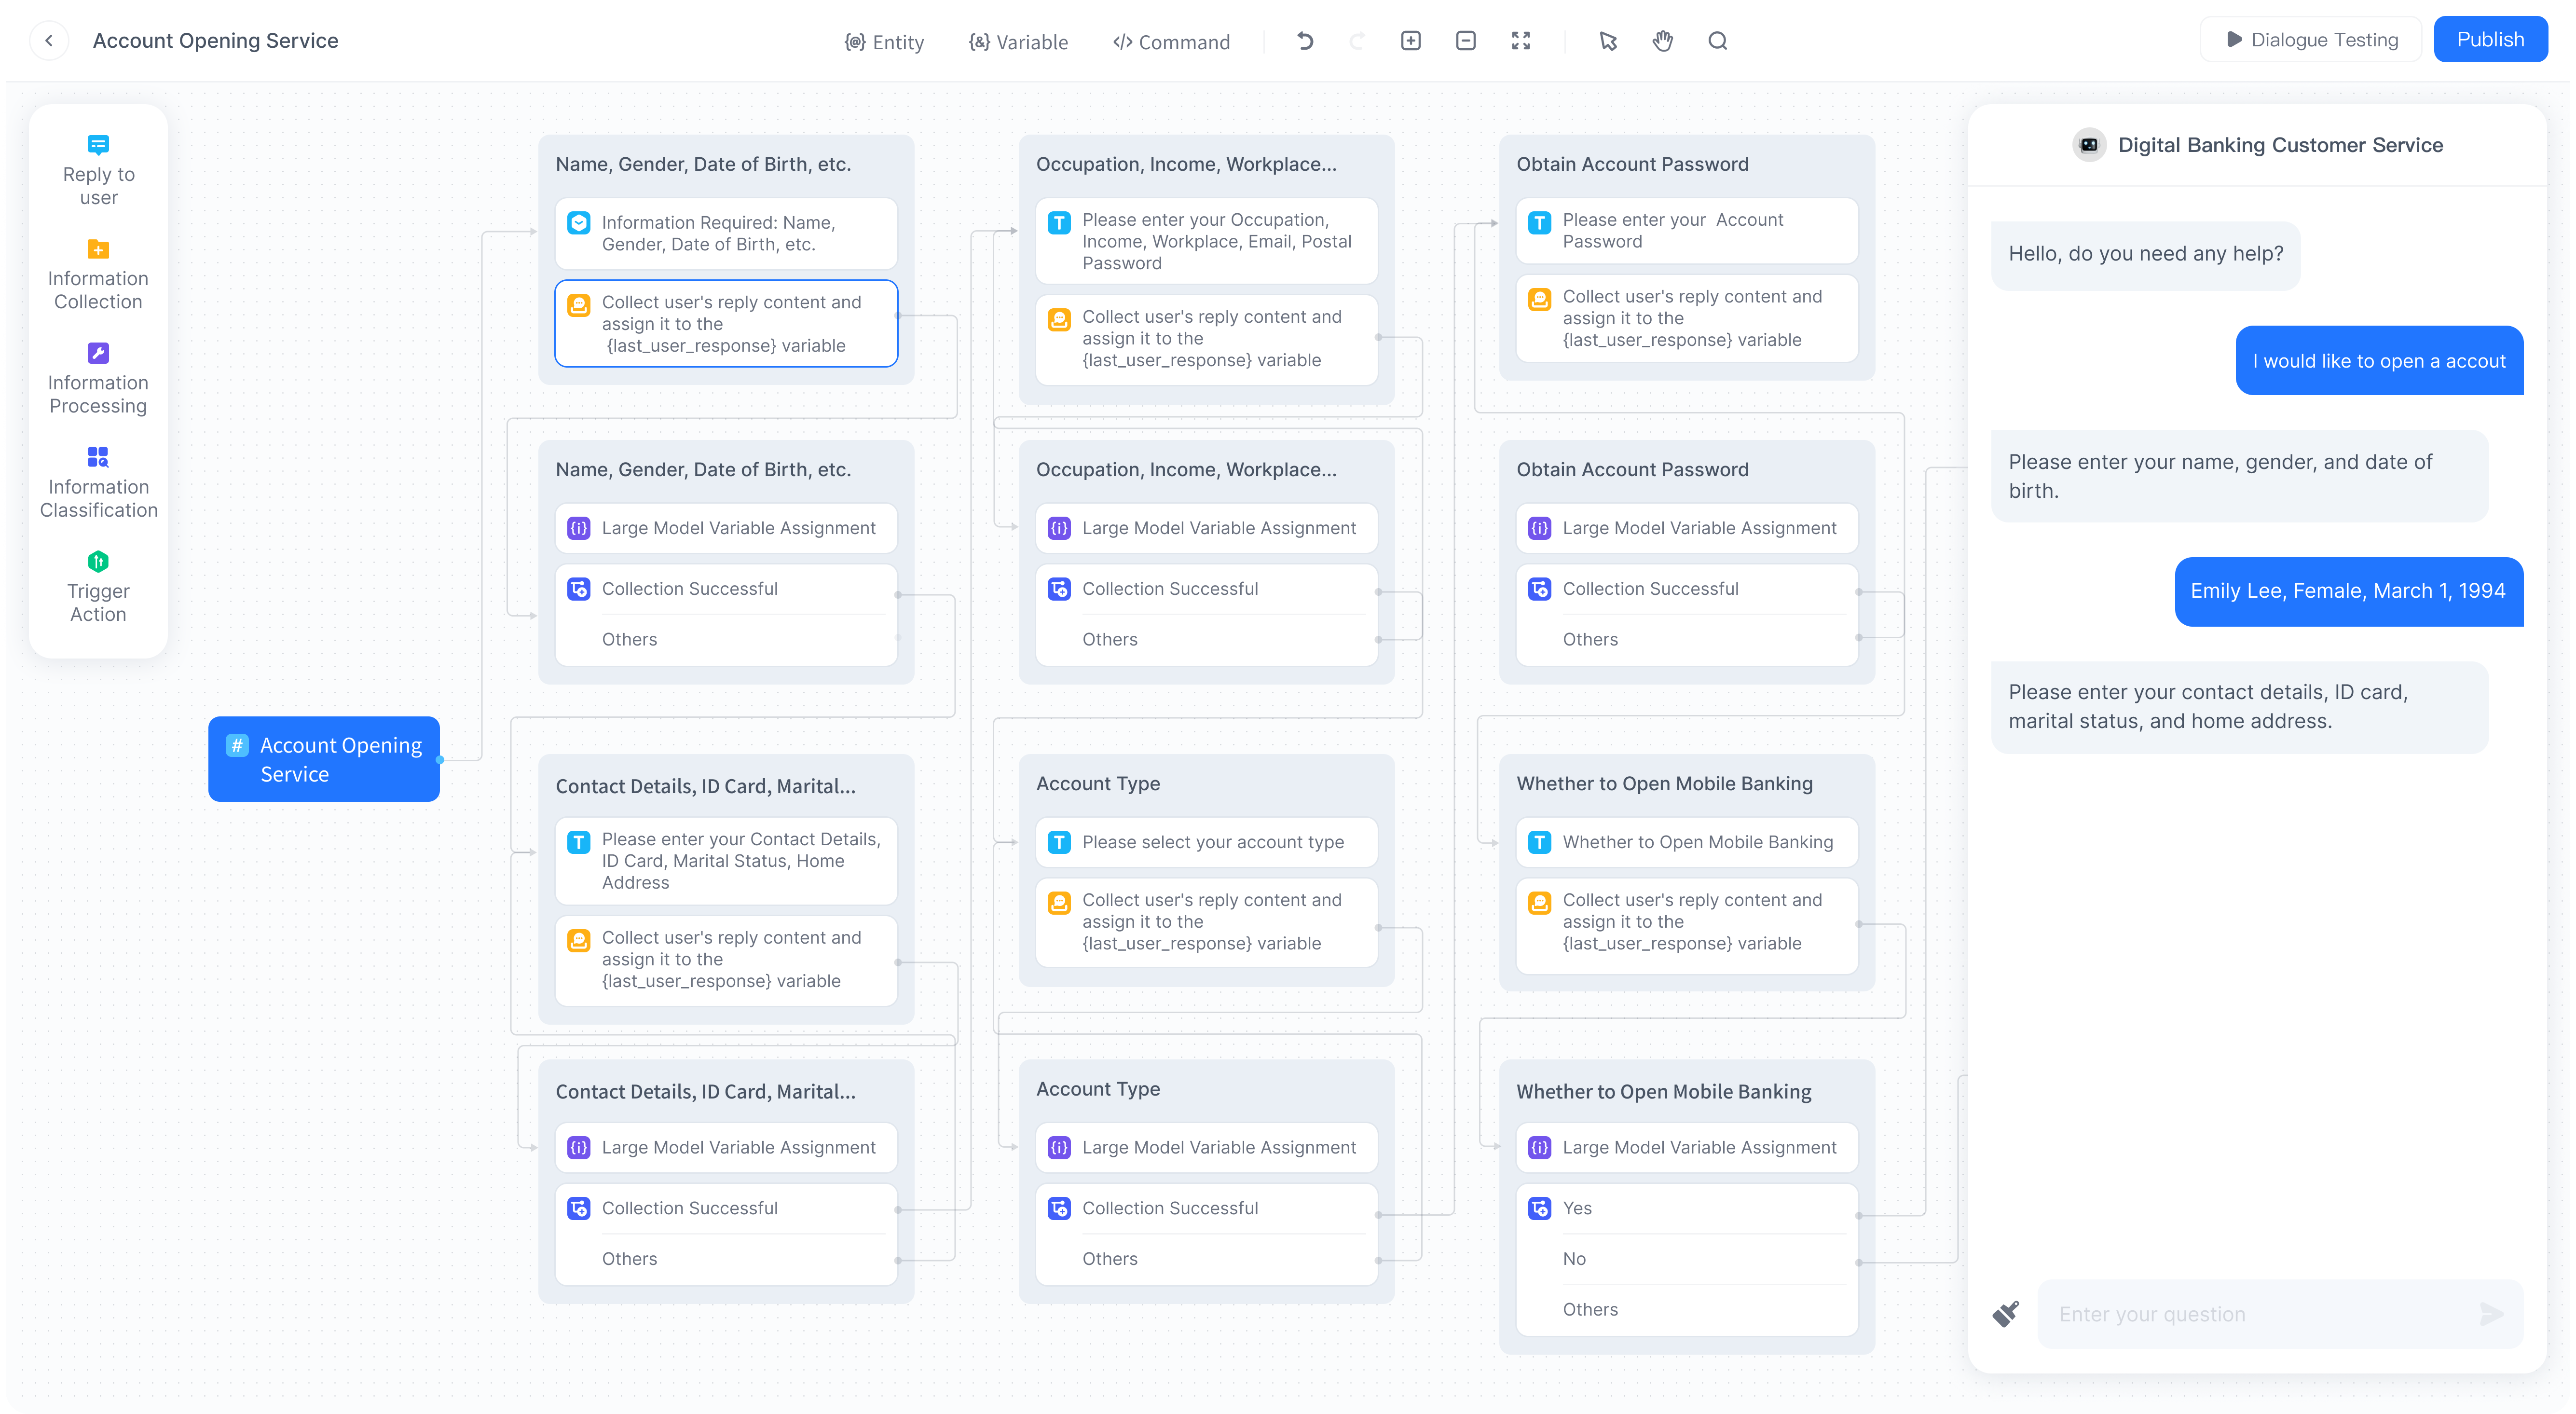Send the message with arrow icon
This screenshot has width=2576, height=1414.
2492,1314
